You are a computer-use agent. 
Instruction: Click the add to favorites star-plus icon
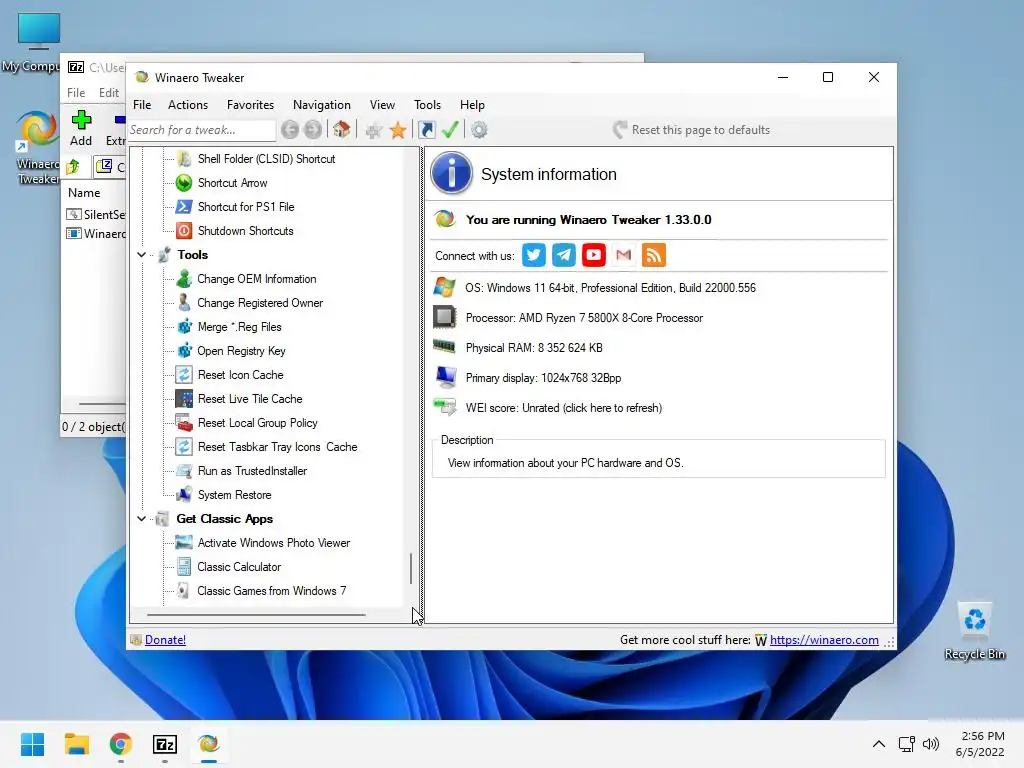click(374, 130)
